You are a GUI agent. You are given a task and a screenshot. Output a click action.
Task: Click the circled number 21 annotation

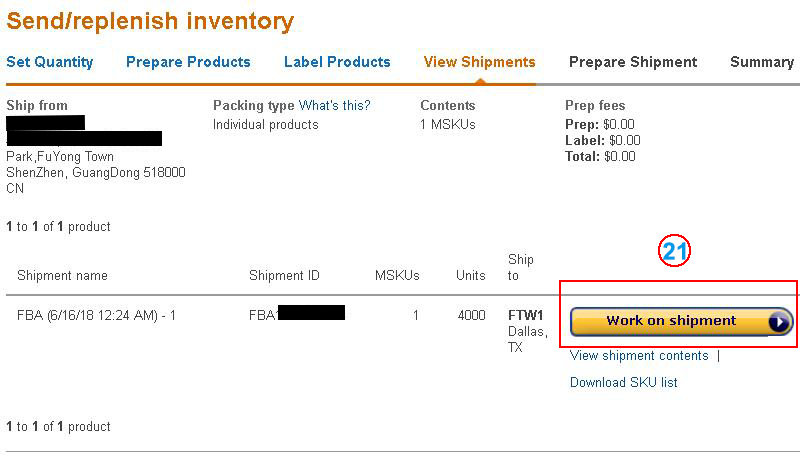676,253
